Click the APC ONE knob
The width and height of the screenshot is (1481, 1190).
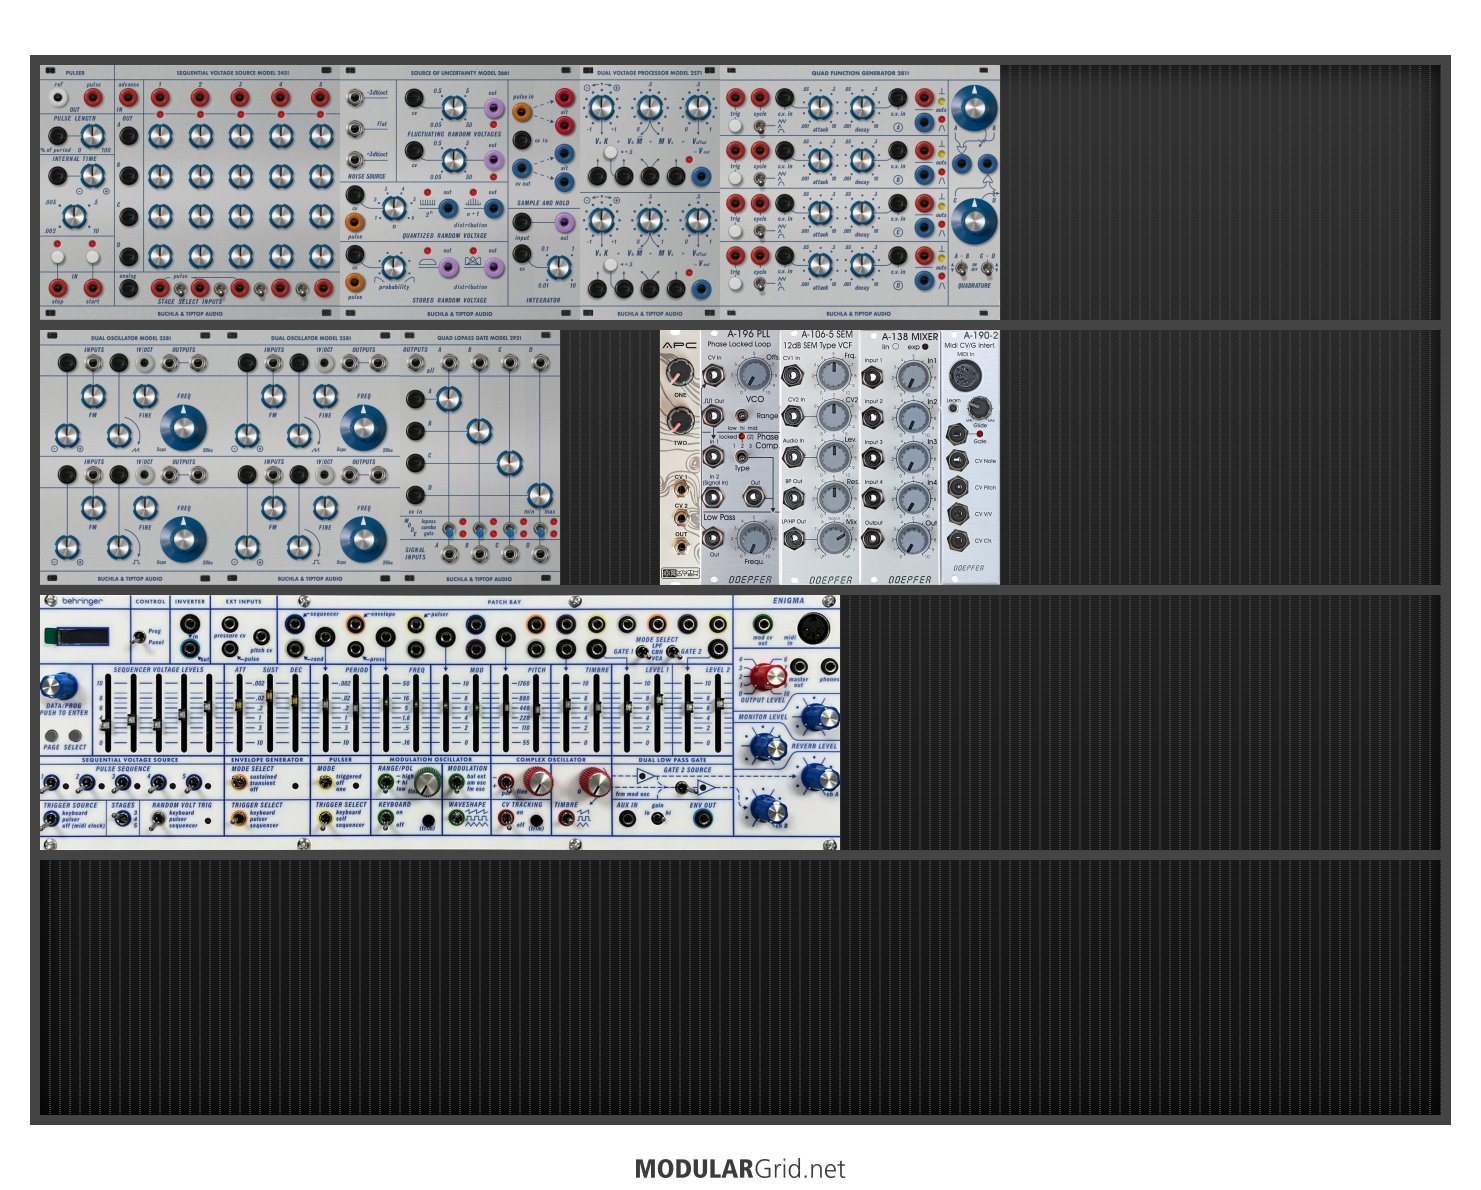680,374
